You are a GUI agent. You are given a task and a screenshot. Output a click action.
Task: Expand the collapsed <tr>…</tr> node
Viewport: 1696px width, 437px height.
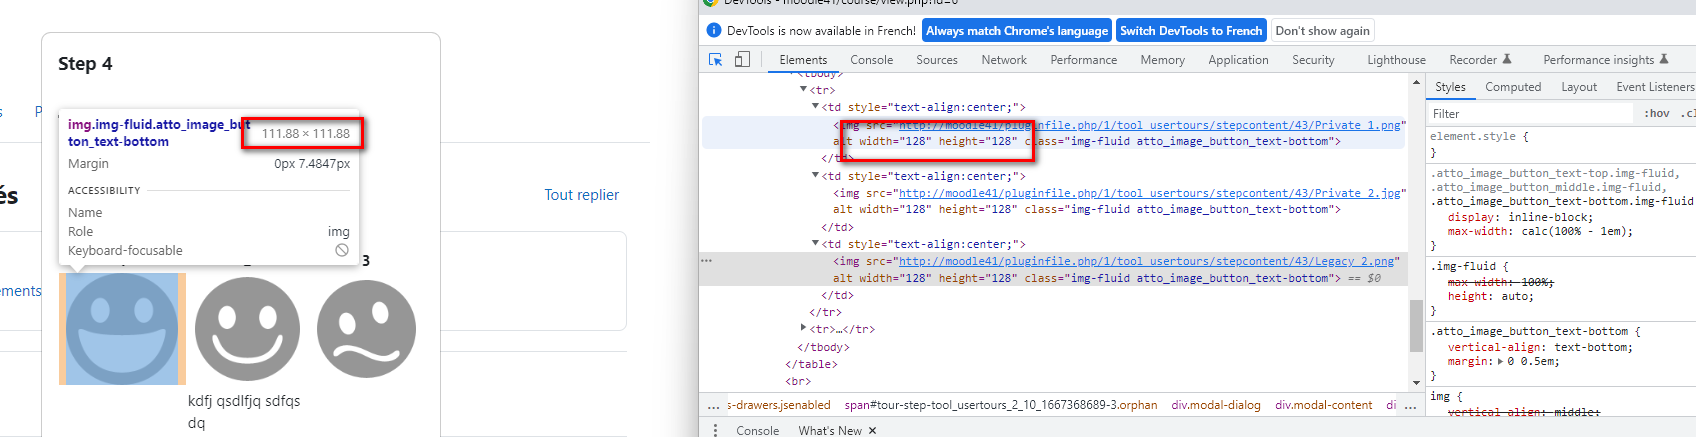pos(804,328)
